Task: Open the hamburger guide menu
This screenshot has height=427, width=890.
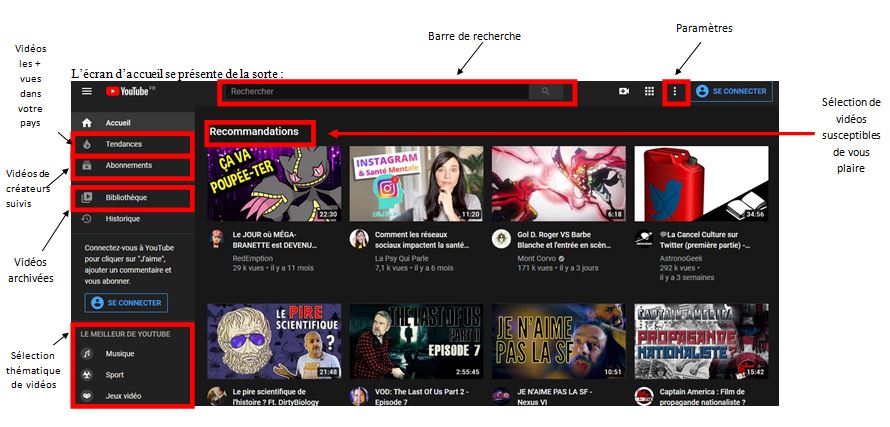Action: 87,91
